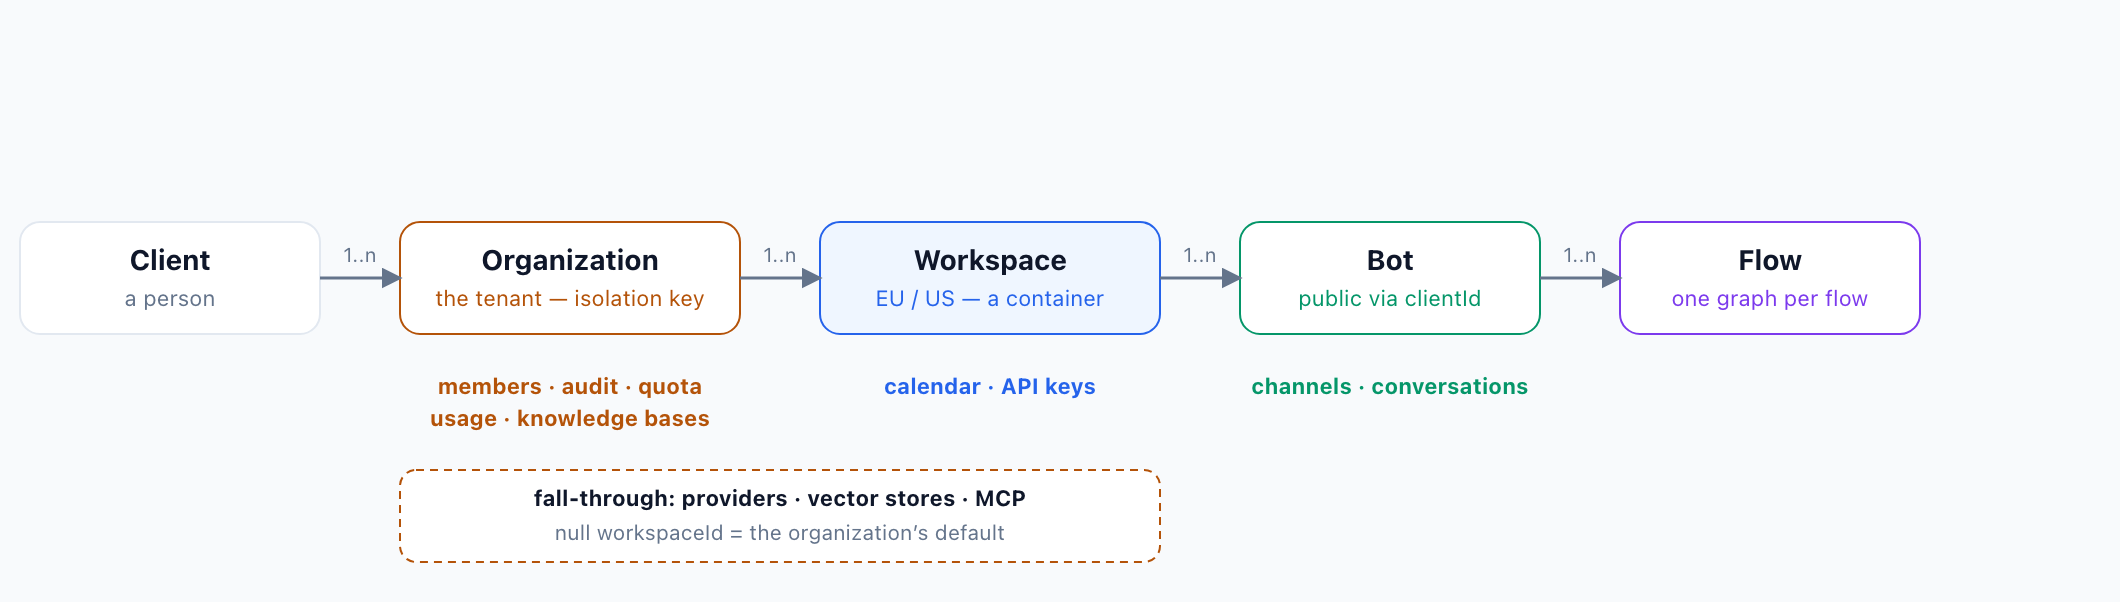Click 'calendar · API keys' label
Viewport: 2120px width, 602px height.
coord(990,387)
